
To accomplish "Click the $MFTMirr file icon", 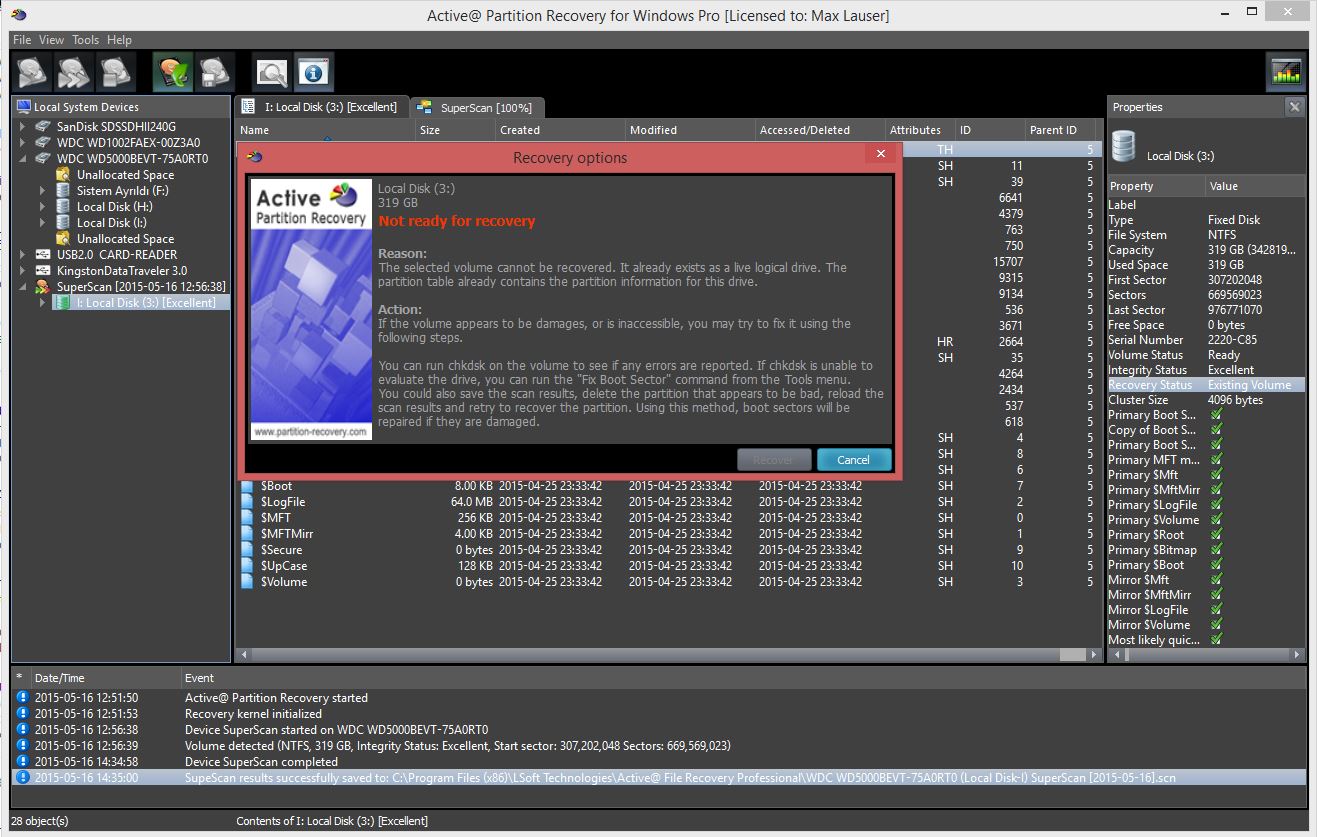I will [x=248, y=534].
